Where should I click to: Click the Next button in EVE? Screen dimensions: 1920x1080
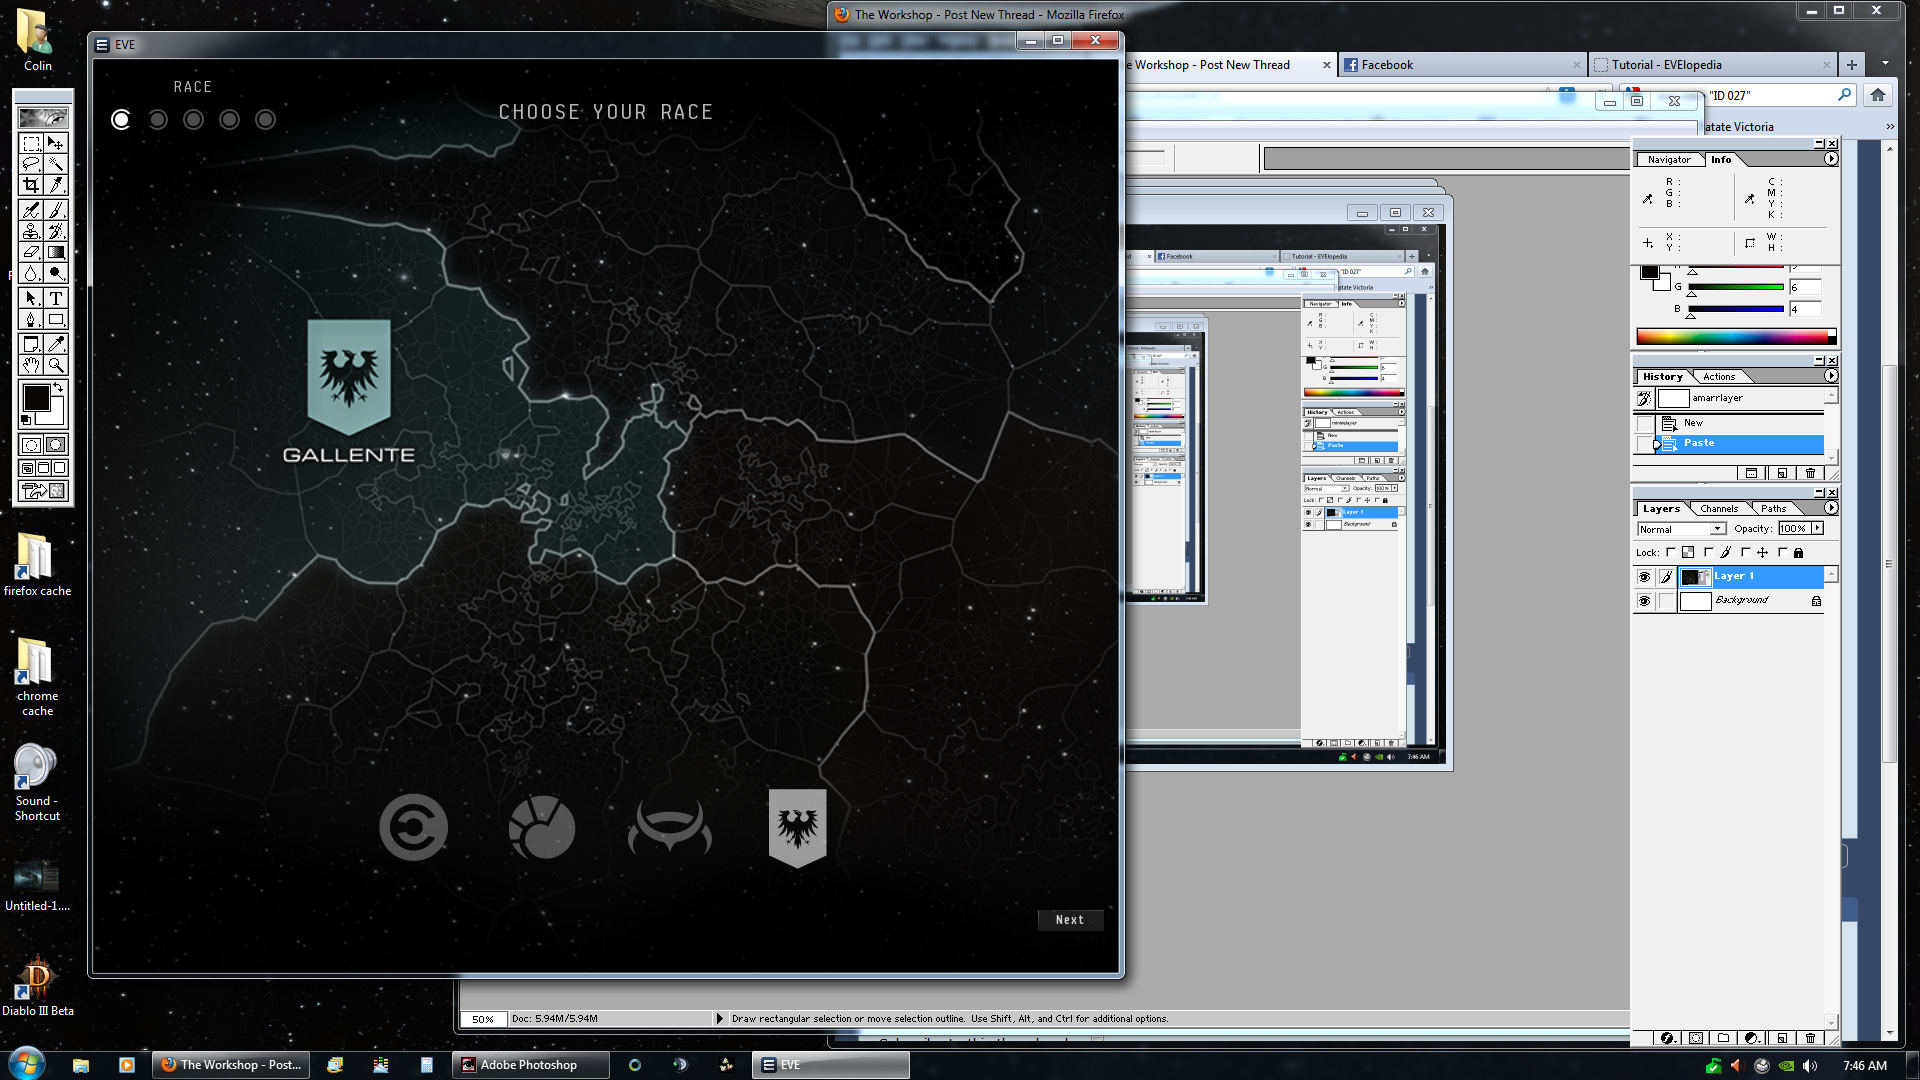[x=1069, y=920]
